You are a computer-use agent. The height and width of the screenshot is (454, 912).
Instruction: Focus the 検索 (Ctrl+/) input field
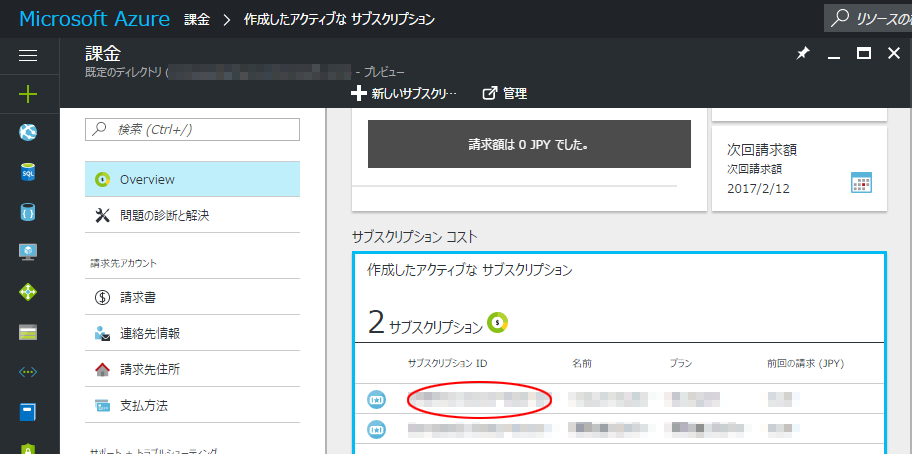[x=193, y=130]
